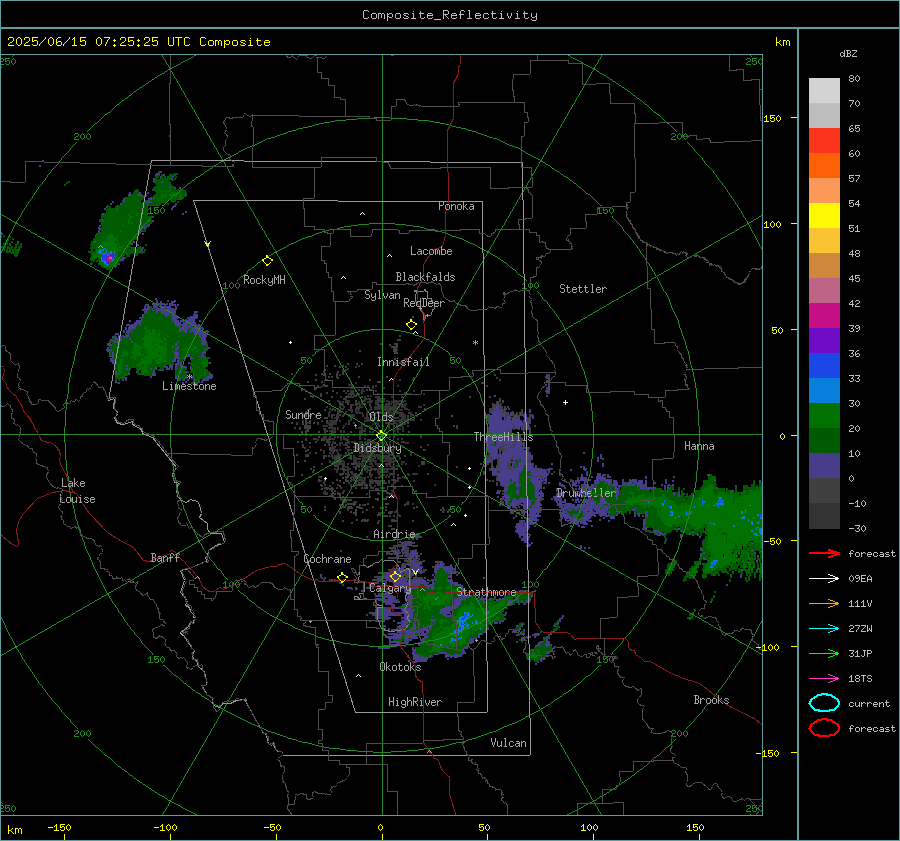Select the 33 dBZ blue swatch
This screenshot has height=841, width=900.
click(824, 365)
